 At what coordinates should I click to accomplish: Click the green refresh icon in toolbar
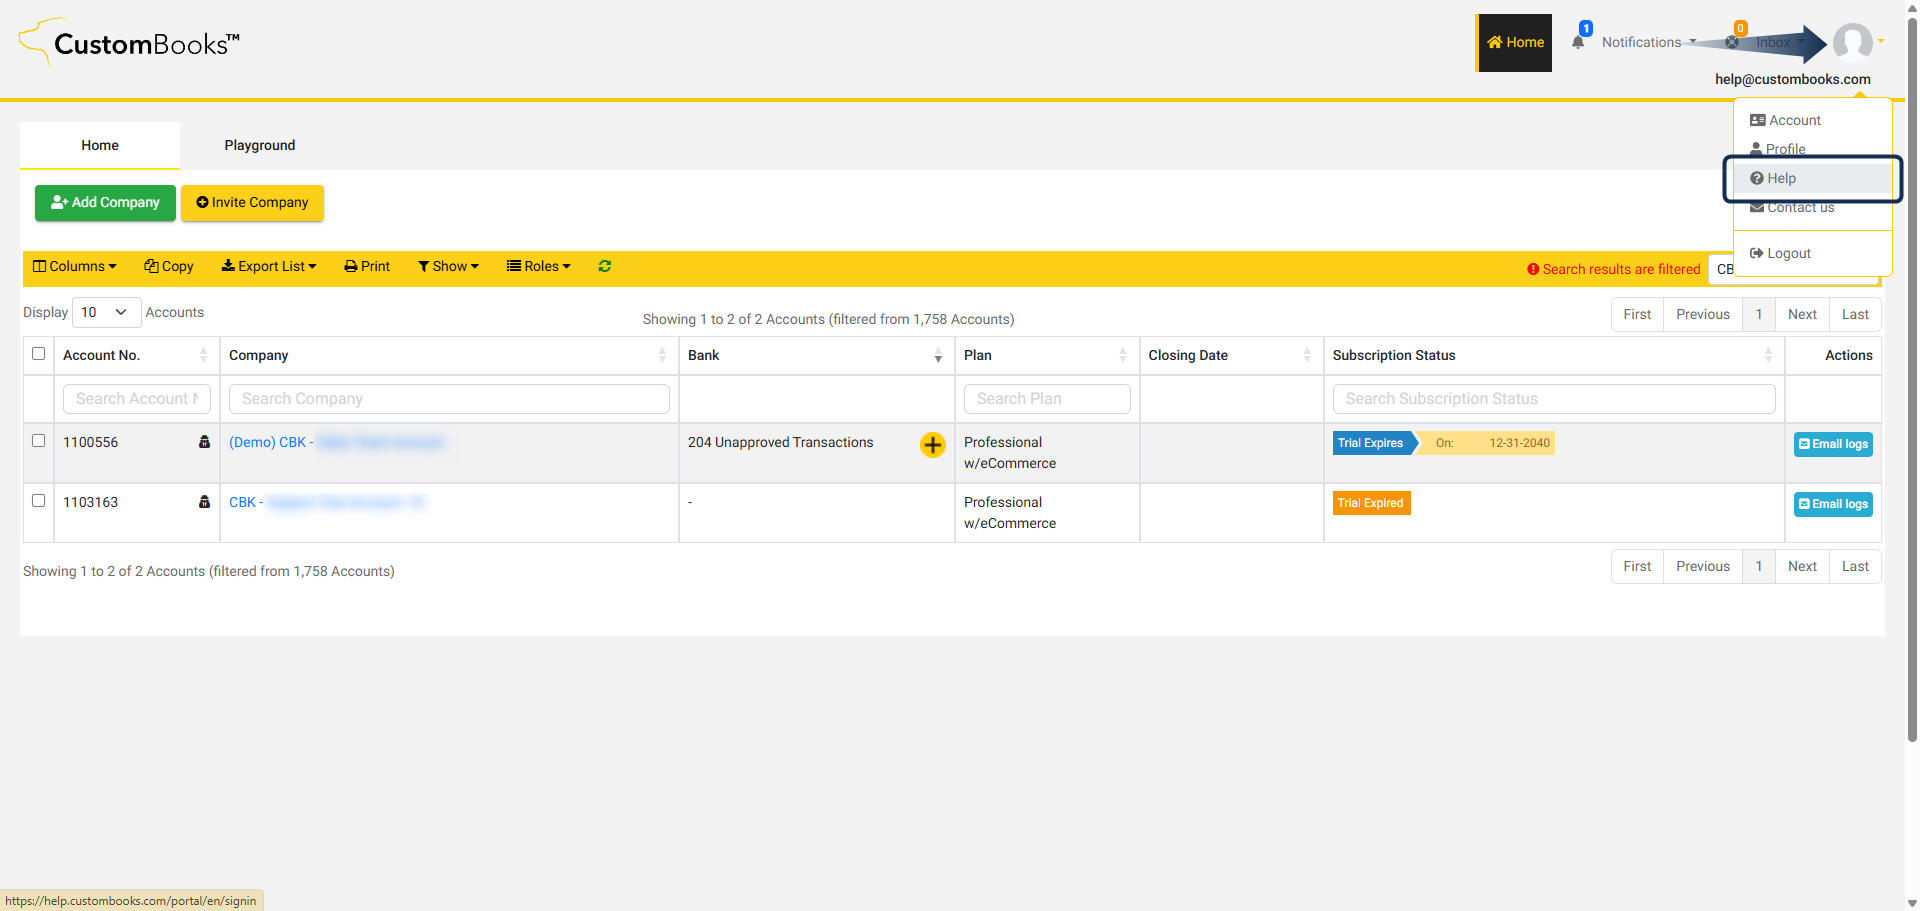[604, 266]
